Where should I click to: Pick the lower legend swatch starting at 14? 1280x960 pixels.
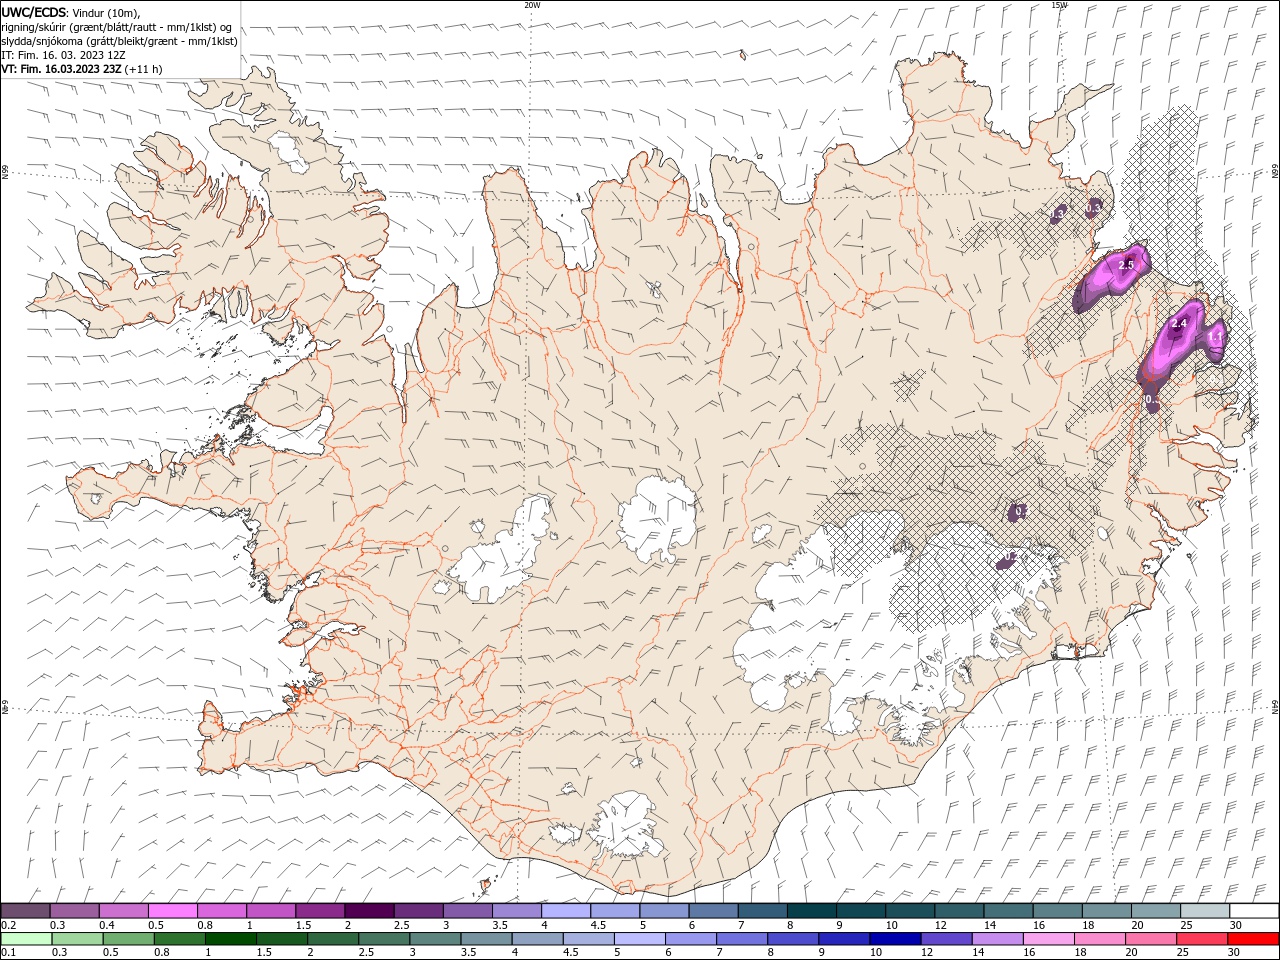(x=997, y=939)
